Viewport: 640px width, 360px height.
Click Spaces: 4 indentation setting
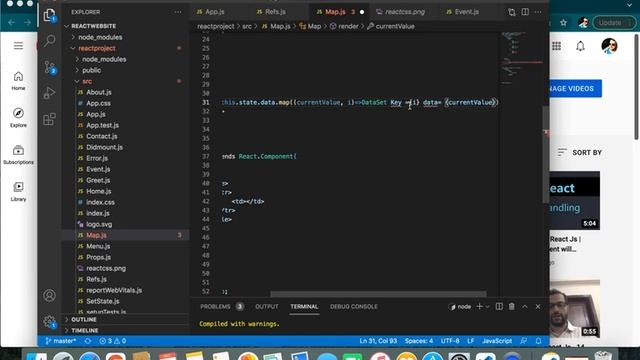419,341
